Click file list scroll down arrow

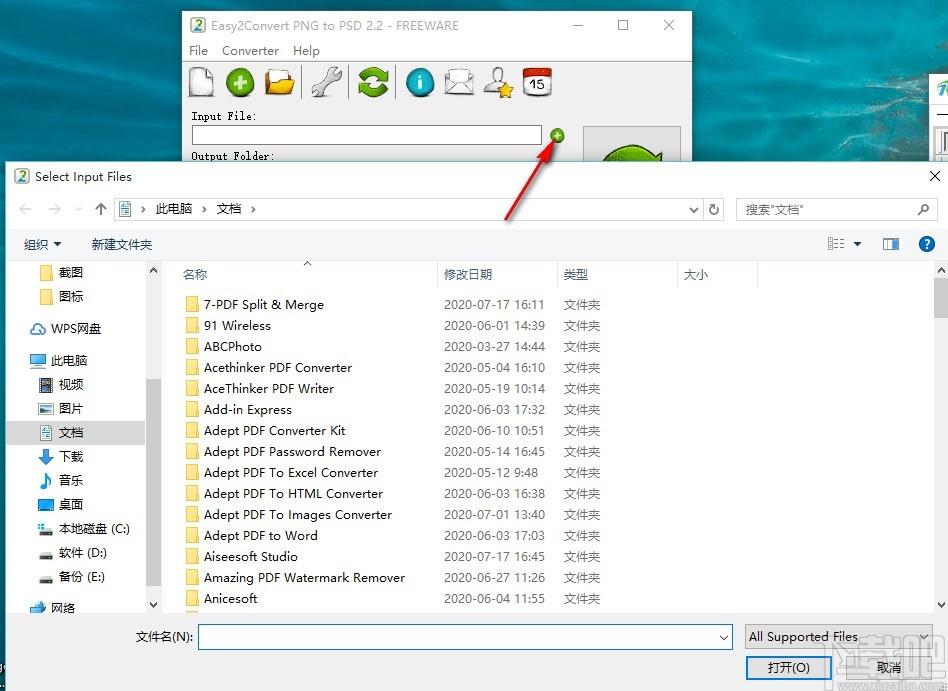point(941,605)
